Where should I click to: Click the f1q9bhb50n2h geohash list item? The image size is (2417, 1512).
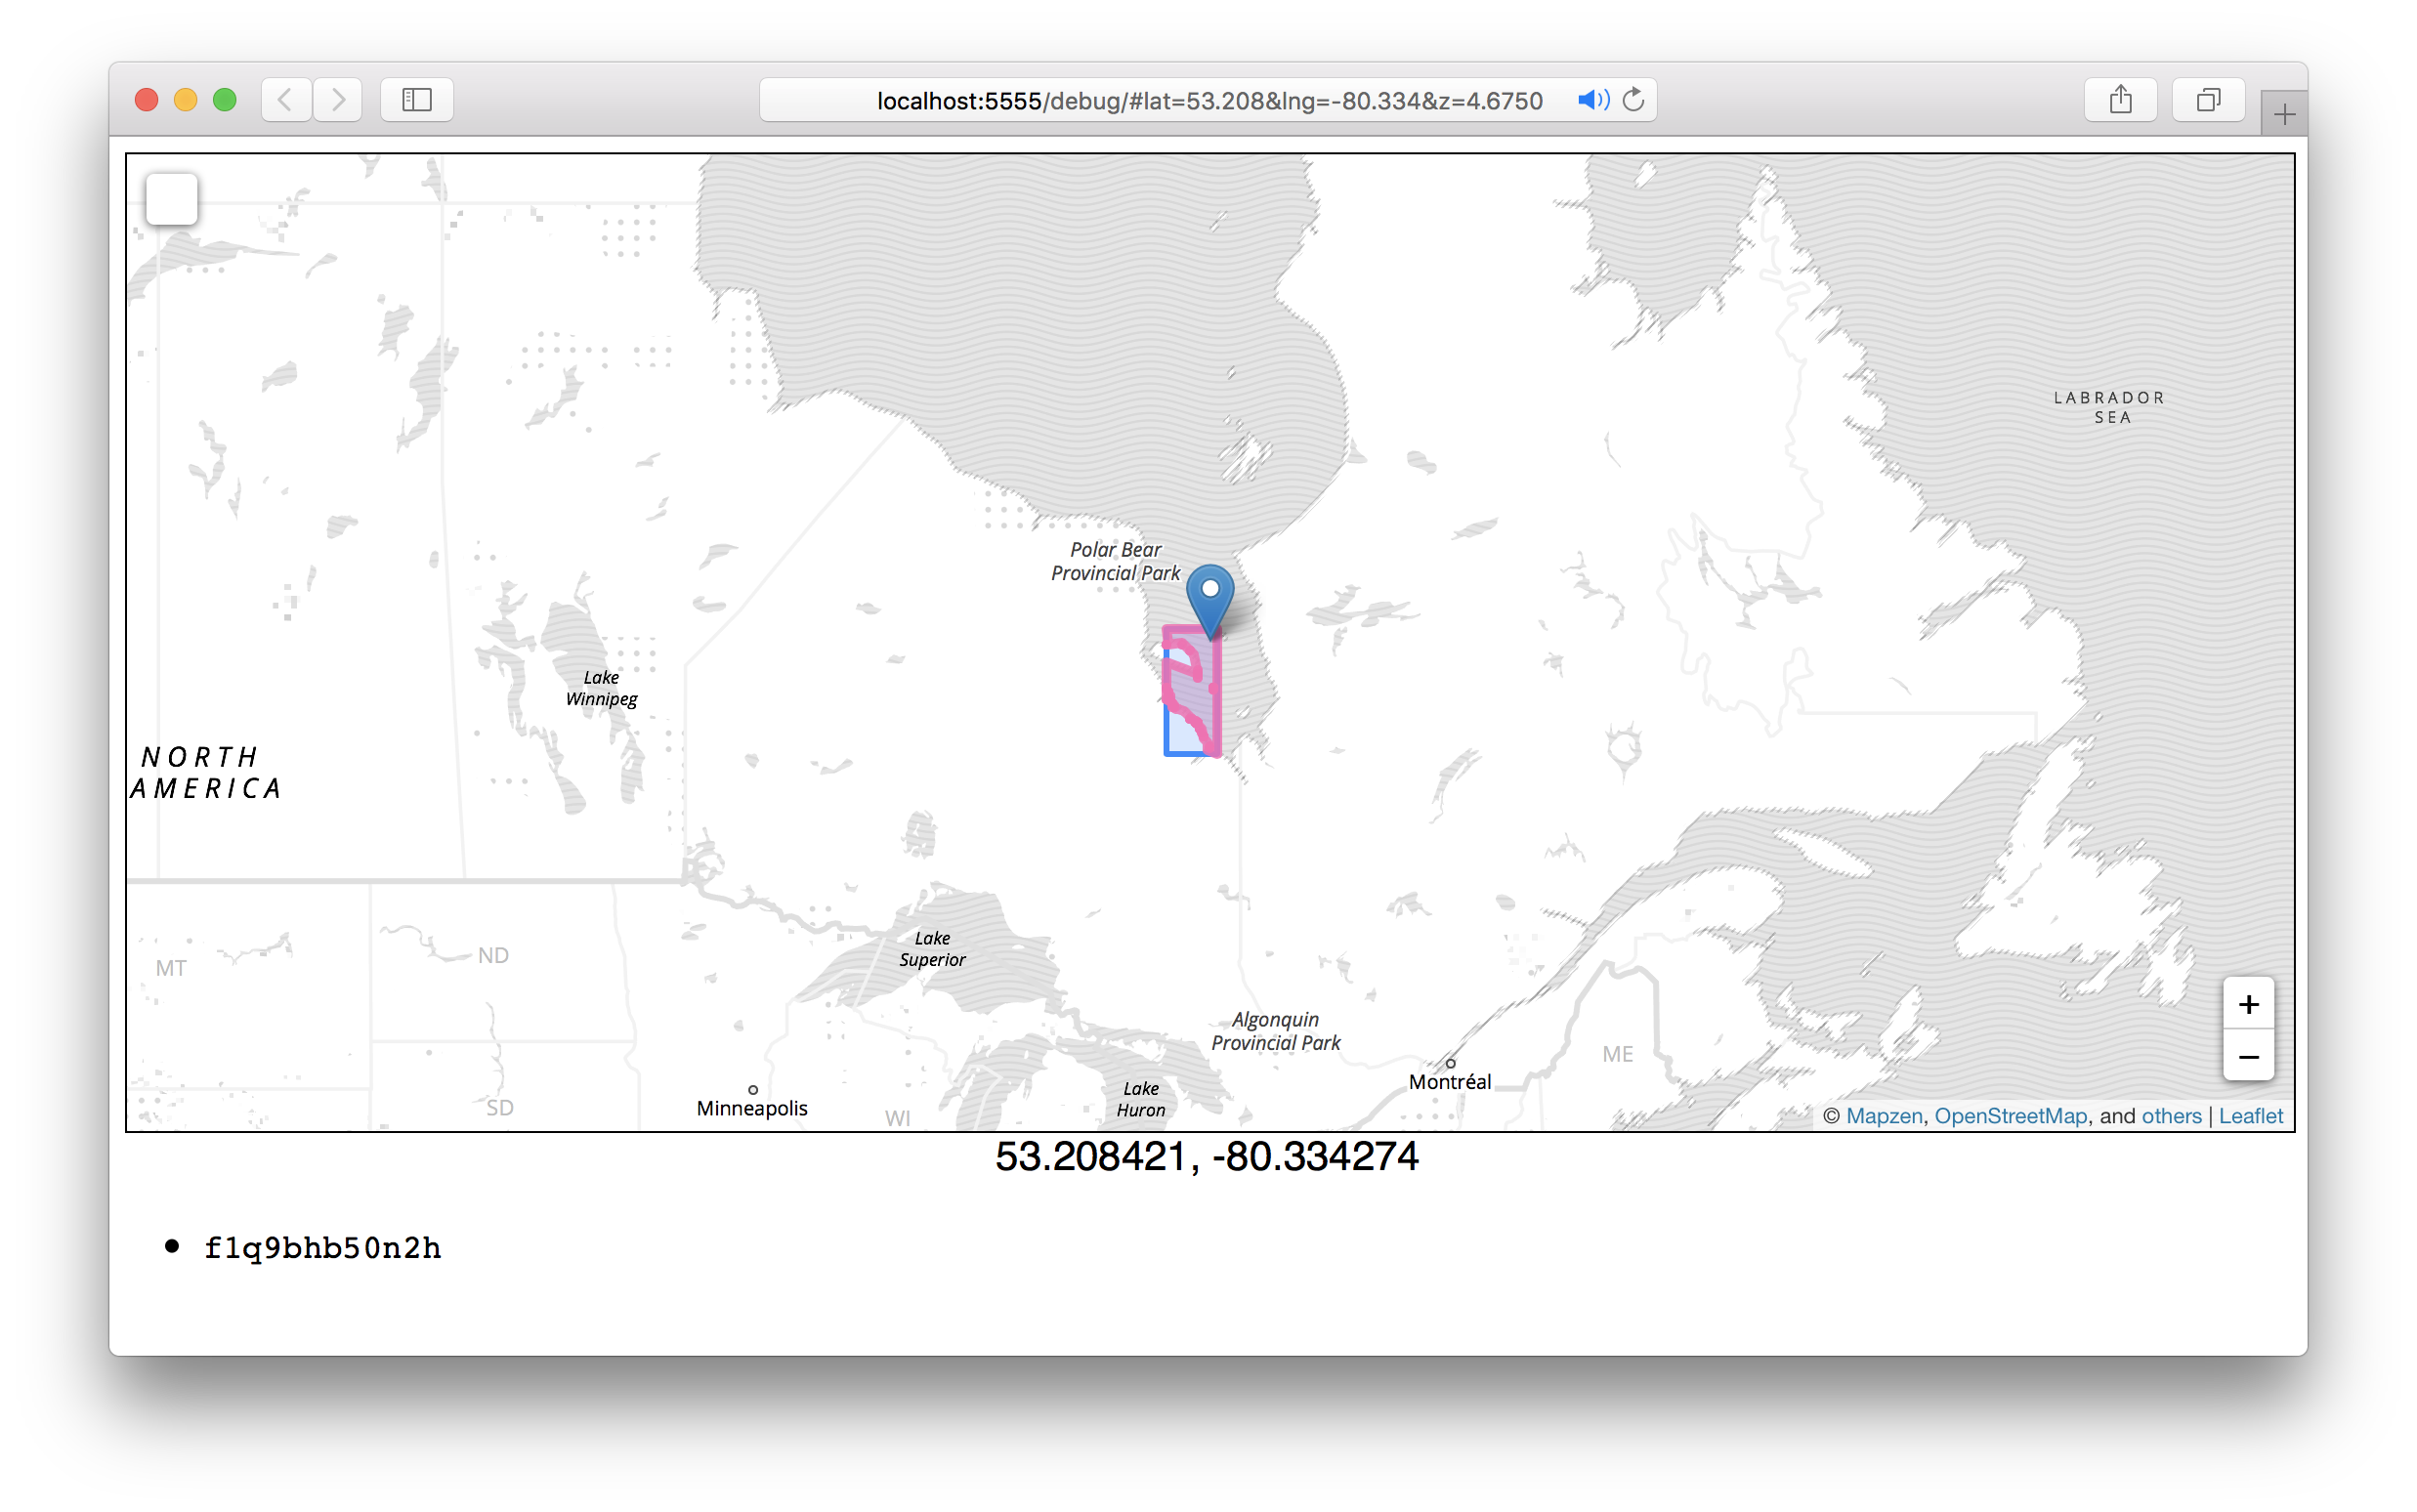click(322, 1248)
